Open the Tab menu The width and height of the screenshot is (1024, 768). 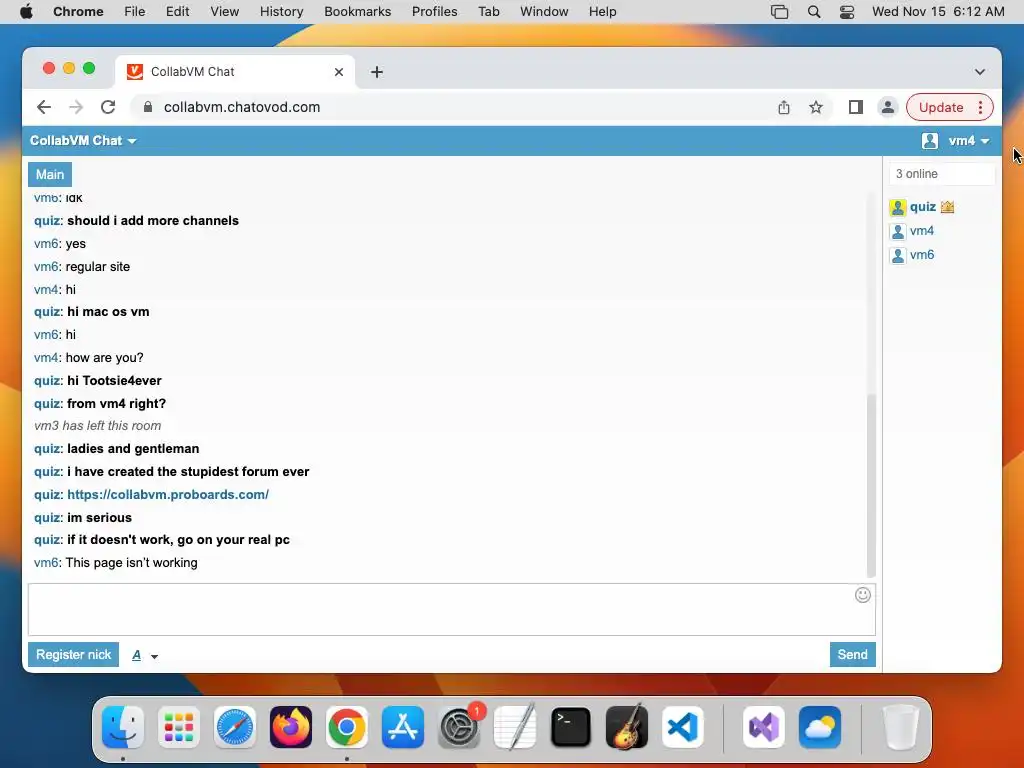[488, 12]
